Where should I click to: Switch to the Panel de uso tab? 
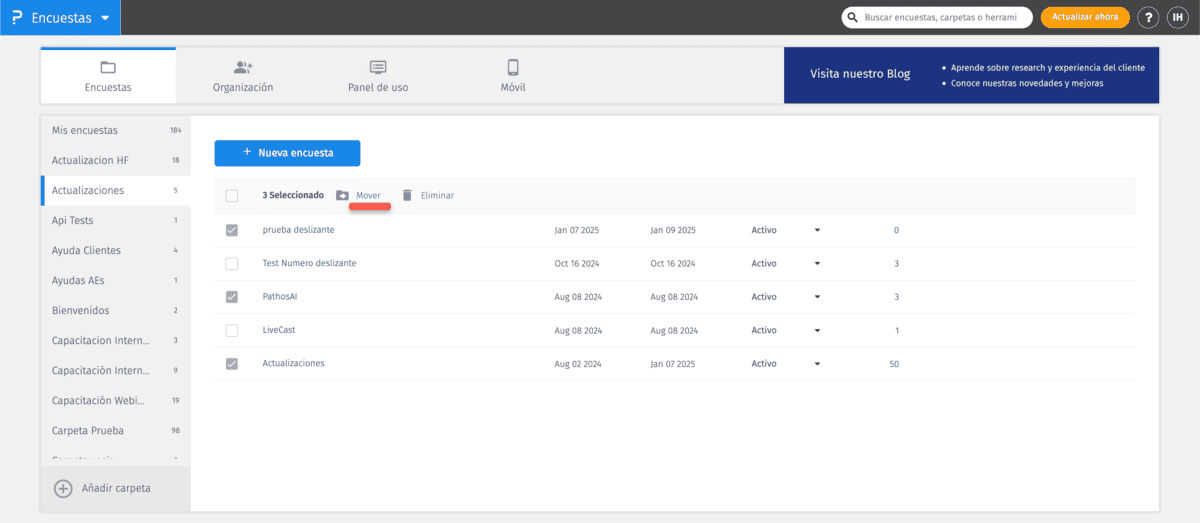pyautogui.click(x=378, y=76)
